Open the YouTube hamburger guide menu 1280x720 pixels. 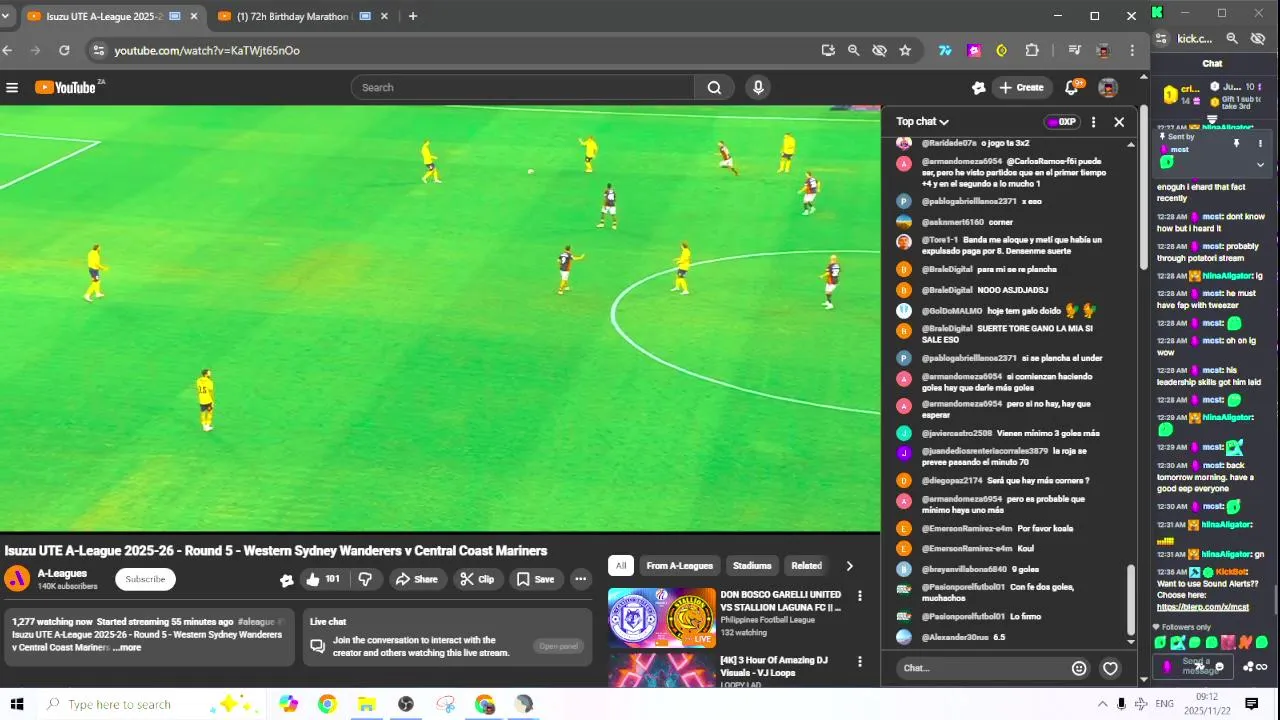tap(12, 88)
